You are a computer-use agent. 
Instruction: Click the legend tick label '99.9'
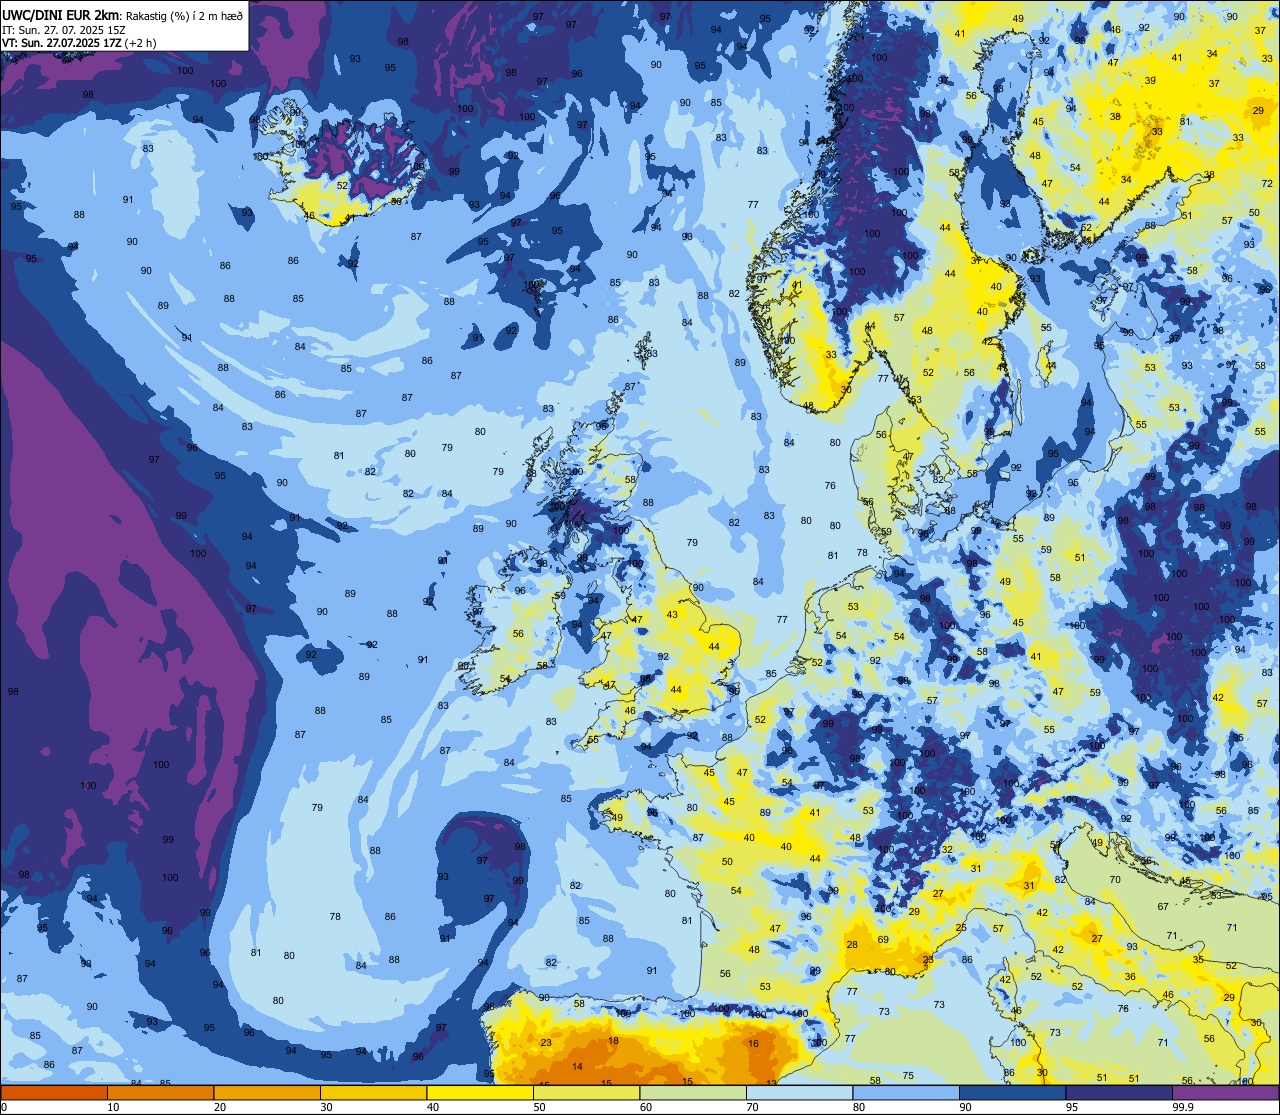point(1183,1107)
